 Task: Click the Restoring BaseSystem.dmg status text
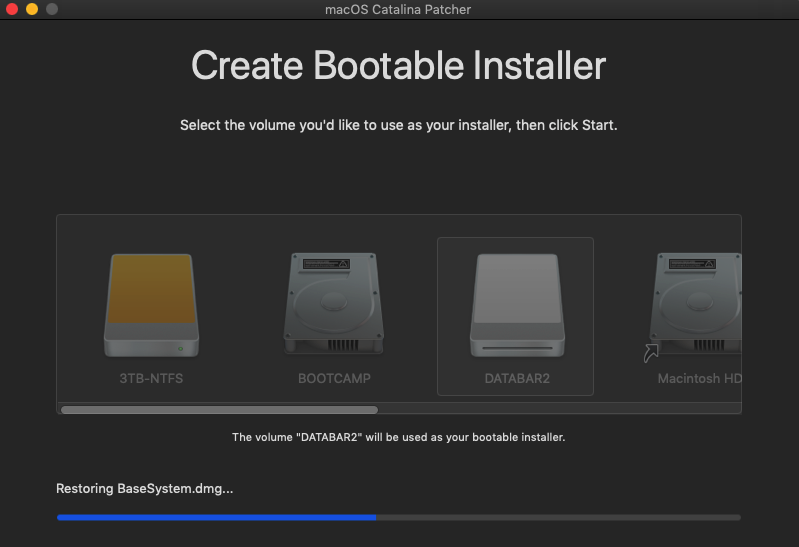145,488
